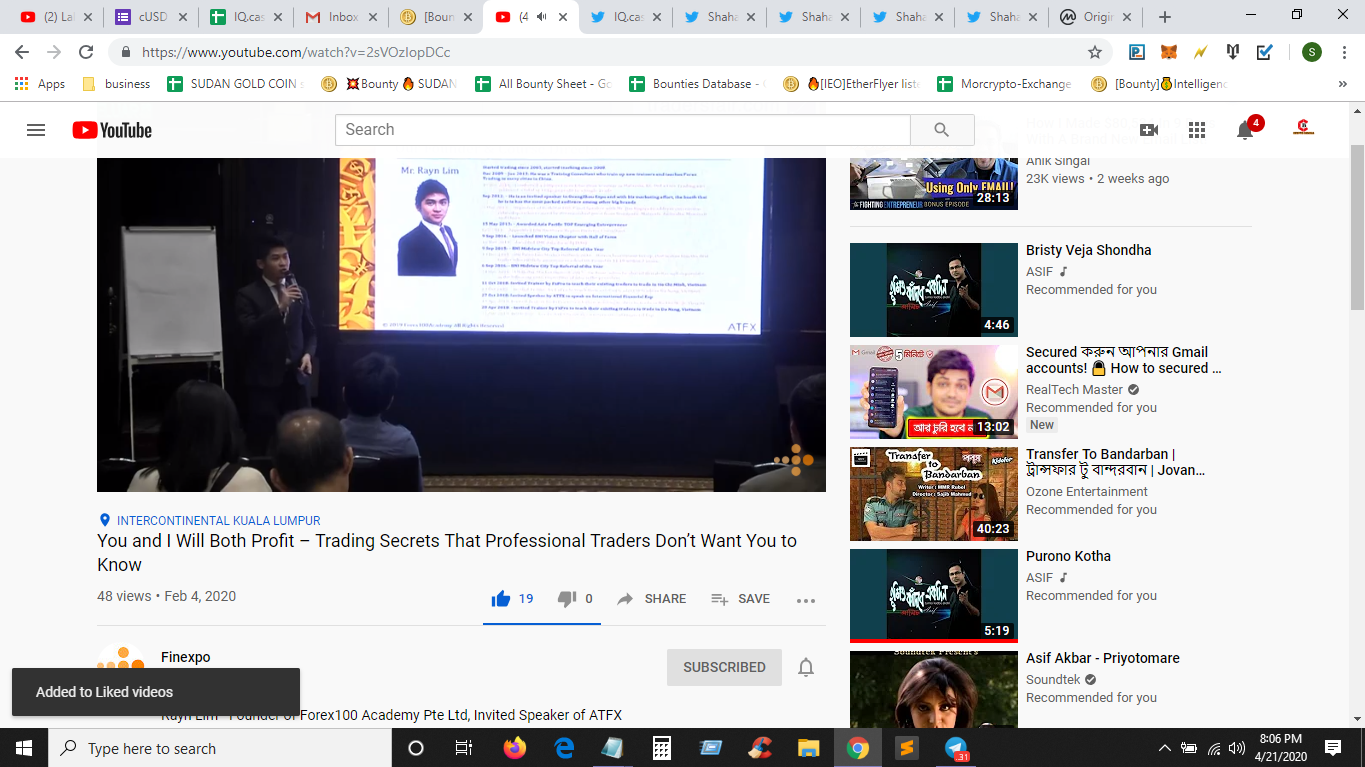Open the MetaMask fox extension
1365x767 pixels.
coord(1168,52)
